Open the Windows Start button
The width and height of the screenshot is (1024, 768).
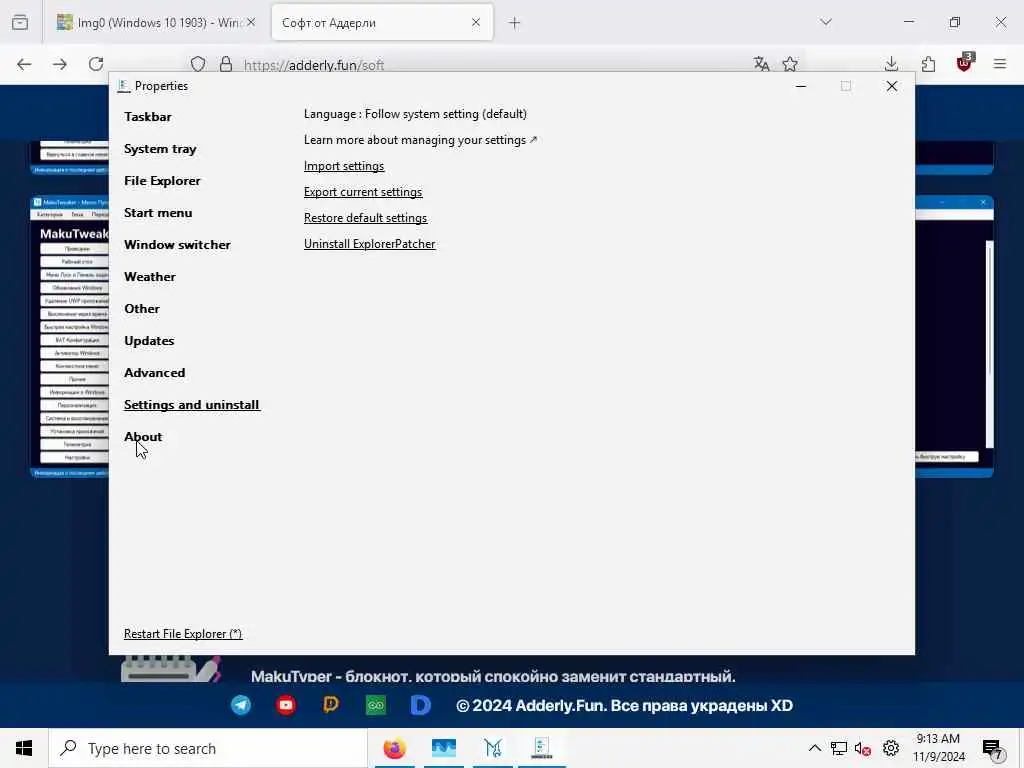[x=24, y=748]
